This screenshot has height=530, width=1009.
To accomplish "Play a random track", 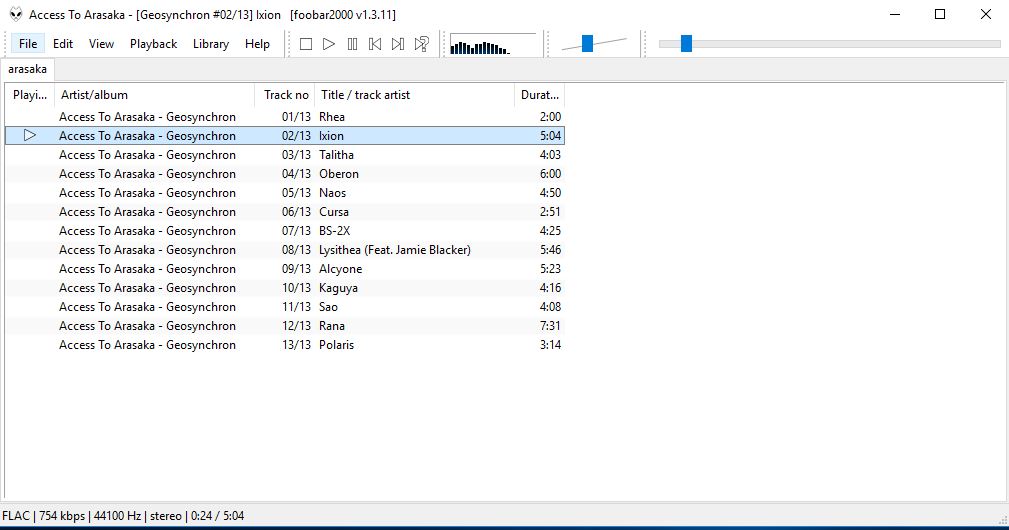I will [421, 44].
